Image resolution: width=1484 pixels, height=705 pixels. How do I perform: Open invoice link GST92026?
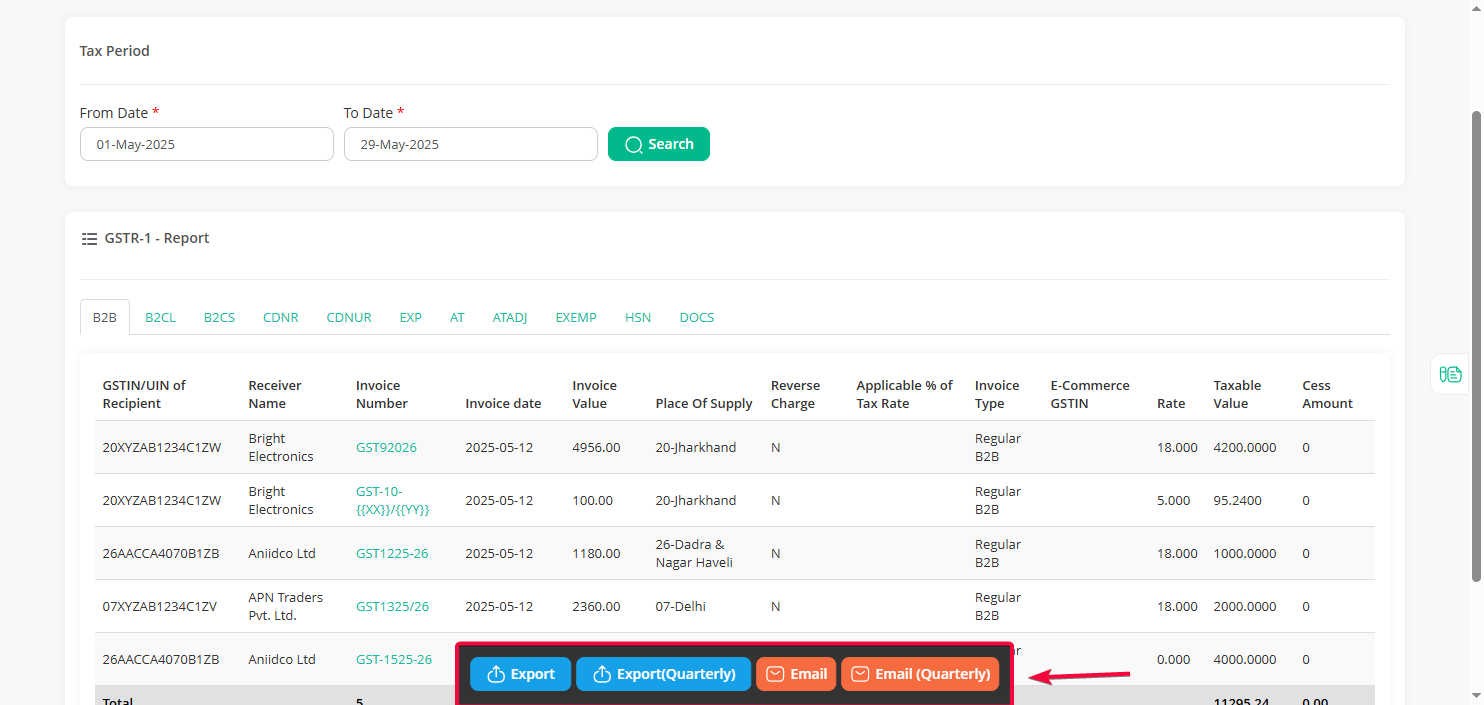pyautogui.click(x=386, y=447)
